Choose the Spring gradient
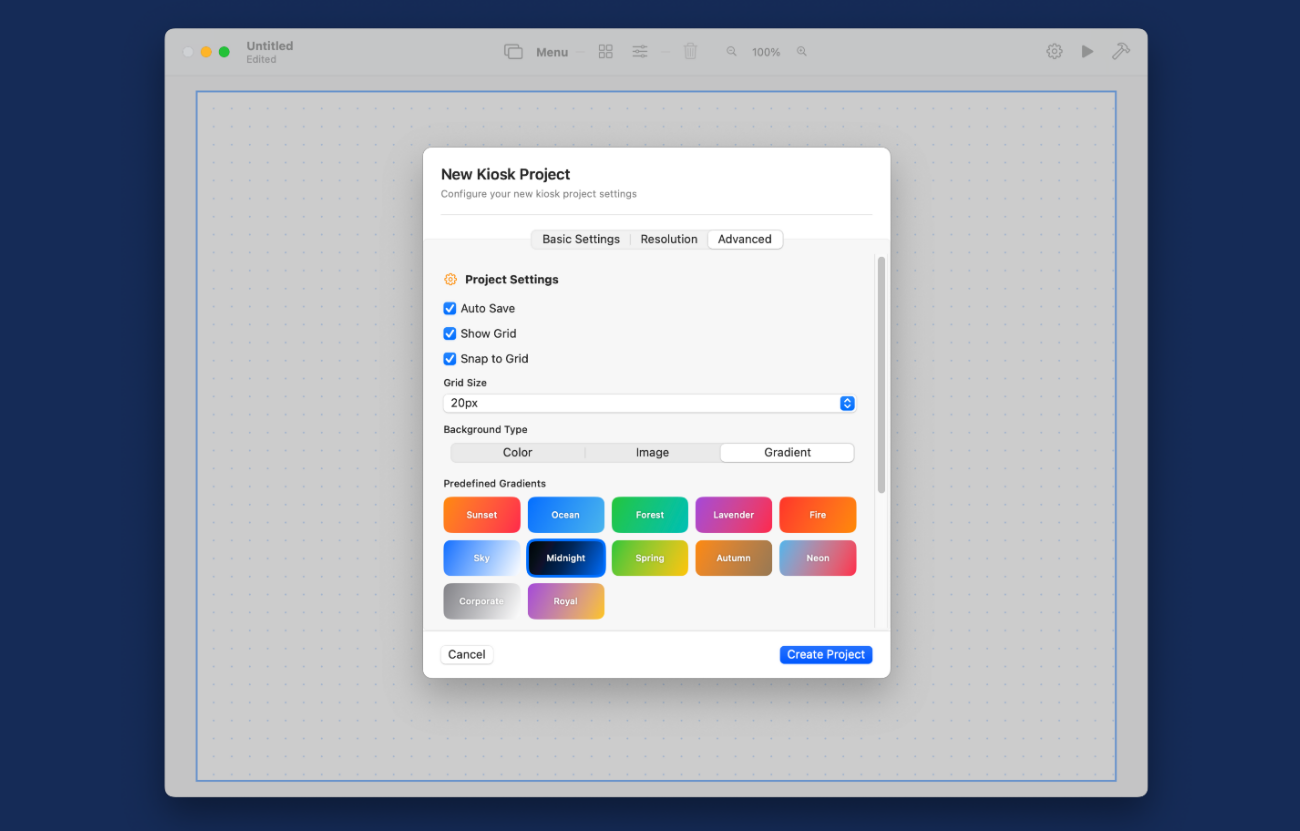This screenshot has height=831, width=1300. coord(650,558)
